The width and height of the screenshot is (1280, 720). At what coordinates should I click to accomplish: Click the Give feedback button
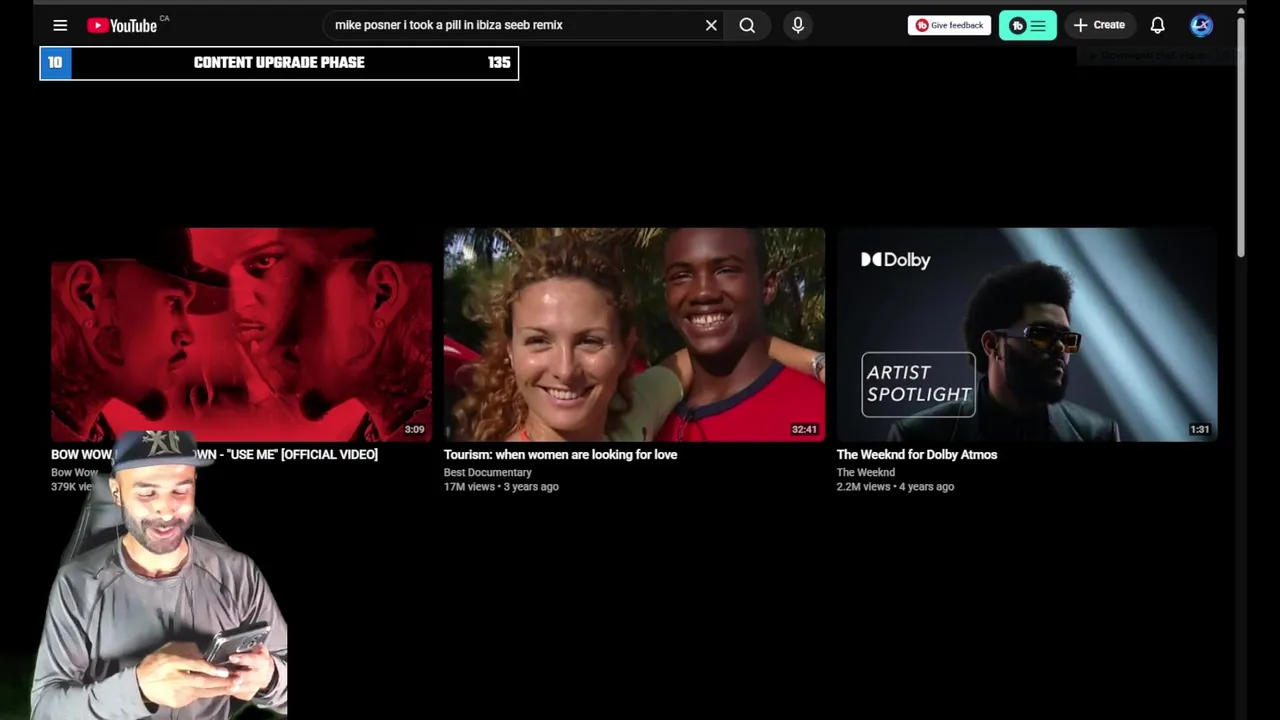pyautogui.click(x=949, y=25)
